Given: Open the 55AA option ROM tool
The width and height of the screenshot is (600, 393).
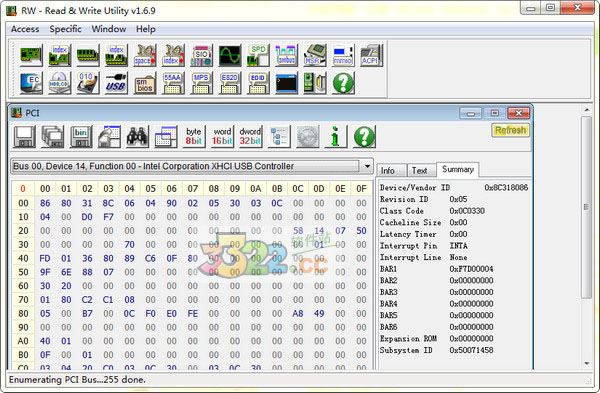Looking at the screenshot, I should [x=173, y=83].
